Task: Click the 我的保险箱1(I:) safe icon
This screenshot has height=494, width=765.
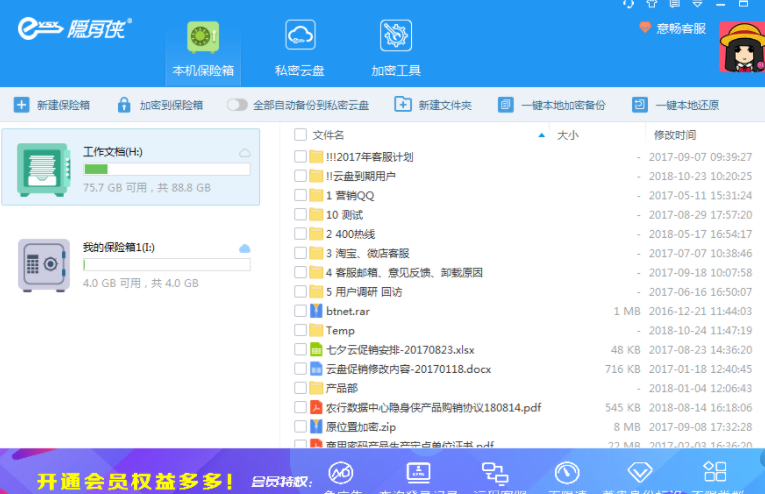Action: coord(44,265)
